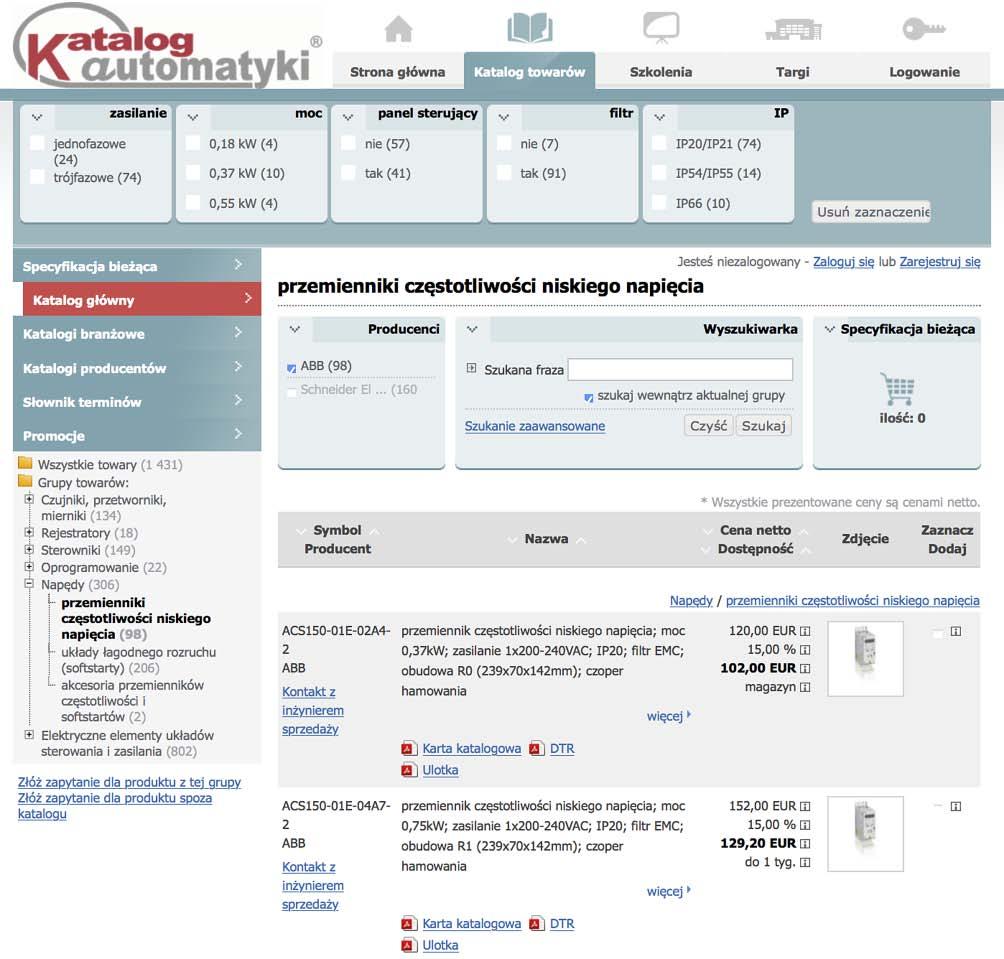Open Słownik terminów sidebar menu

[x=137, y=402]
